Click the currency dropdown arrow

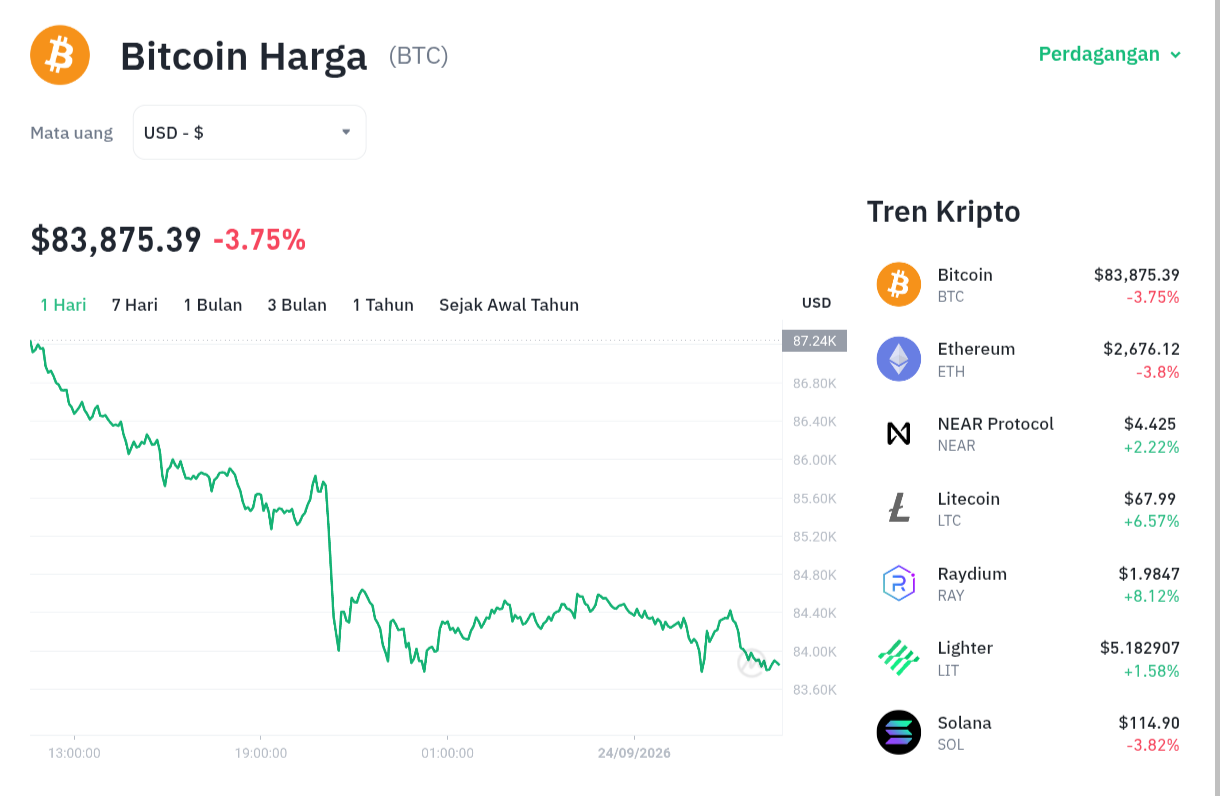(x=346, y=132)
